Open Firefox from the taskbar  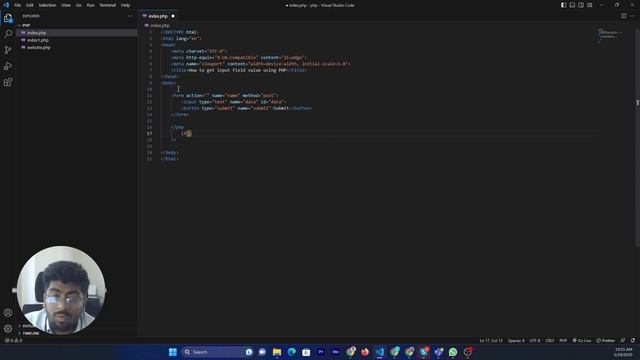tap(365, 352)
